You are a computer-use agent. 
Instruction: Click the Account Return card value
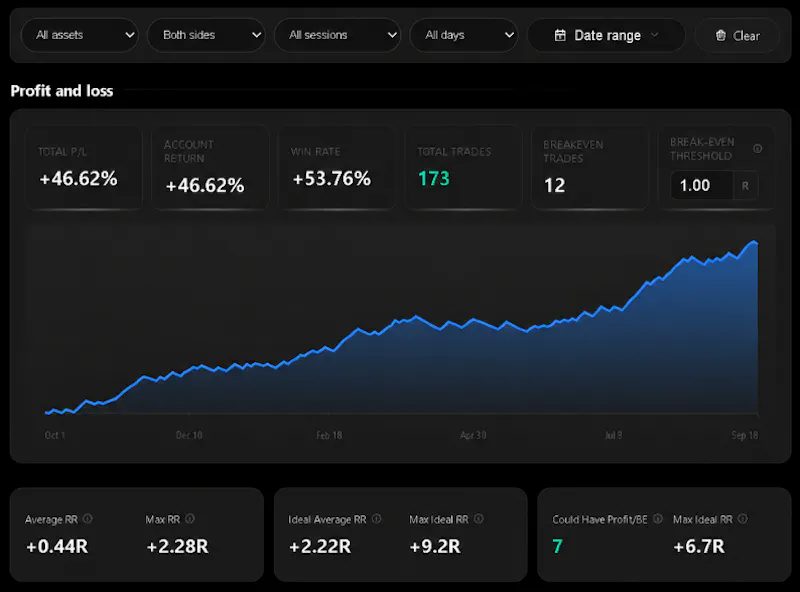click(205, 185)
